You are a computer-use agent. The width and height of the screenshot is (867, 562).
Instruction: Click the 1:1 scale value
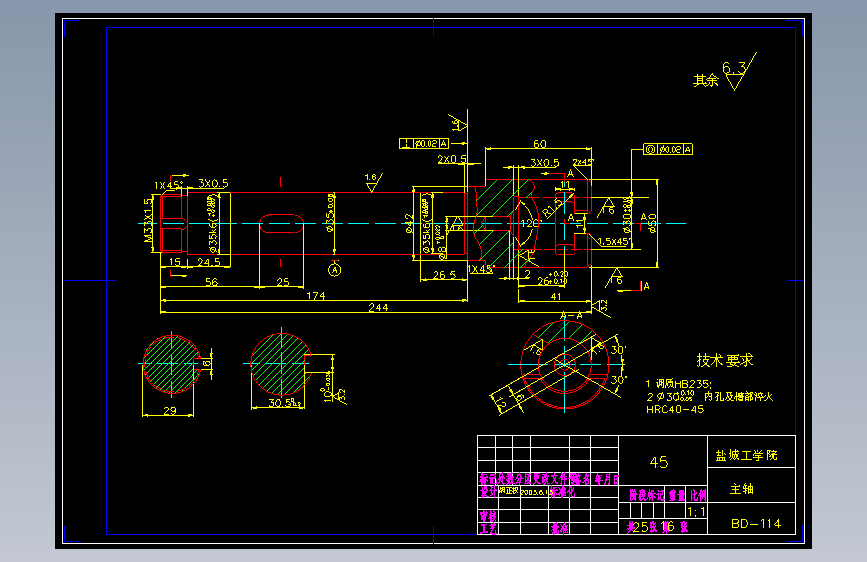[x=696, y=512]
